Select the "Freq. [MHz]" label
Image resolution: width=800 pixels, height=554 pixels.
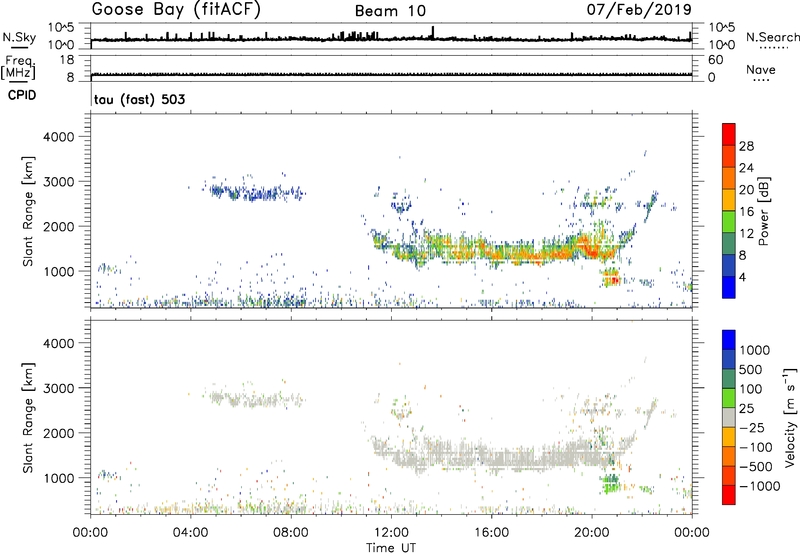pos(18,67)
